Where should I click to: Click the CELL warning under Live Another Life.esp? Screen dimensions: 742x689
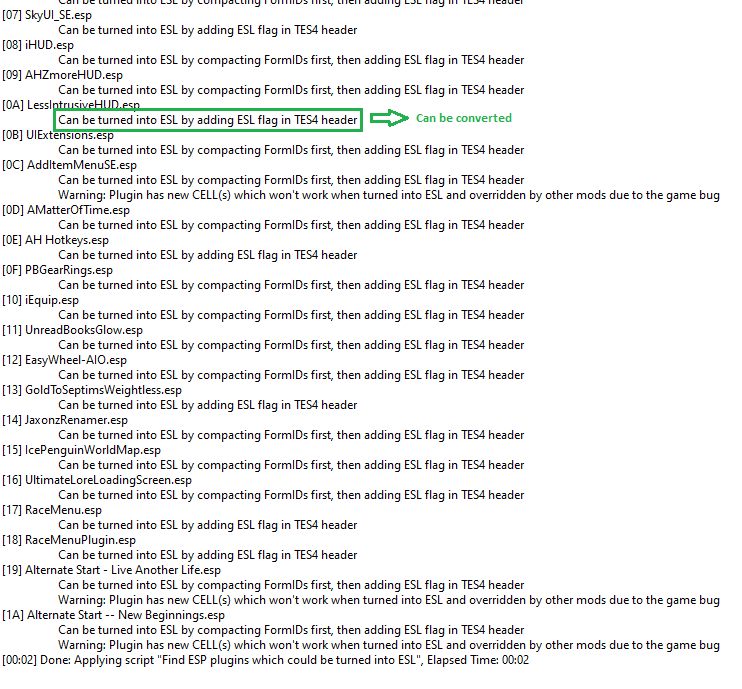click(389, 600)
